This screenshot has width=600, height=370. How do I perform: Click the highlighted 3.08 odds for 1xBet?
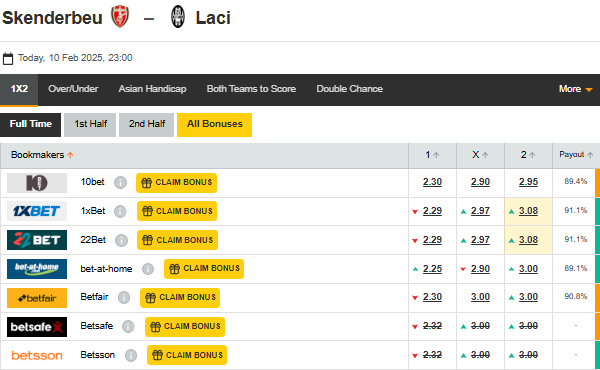pos(528,211)
